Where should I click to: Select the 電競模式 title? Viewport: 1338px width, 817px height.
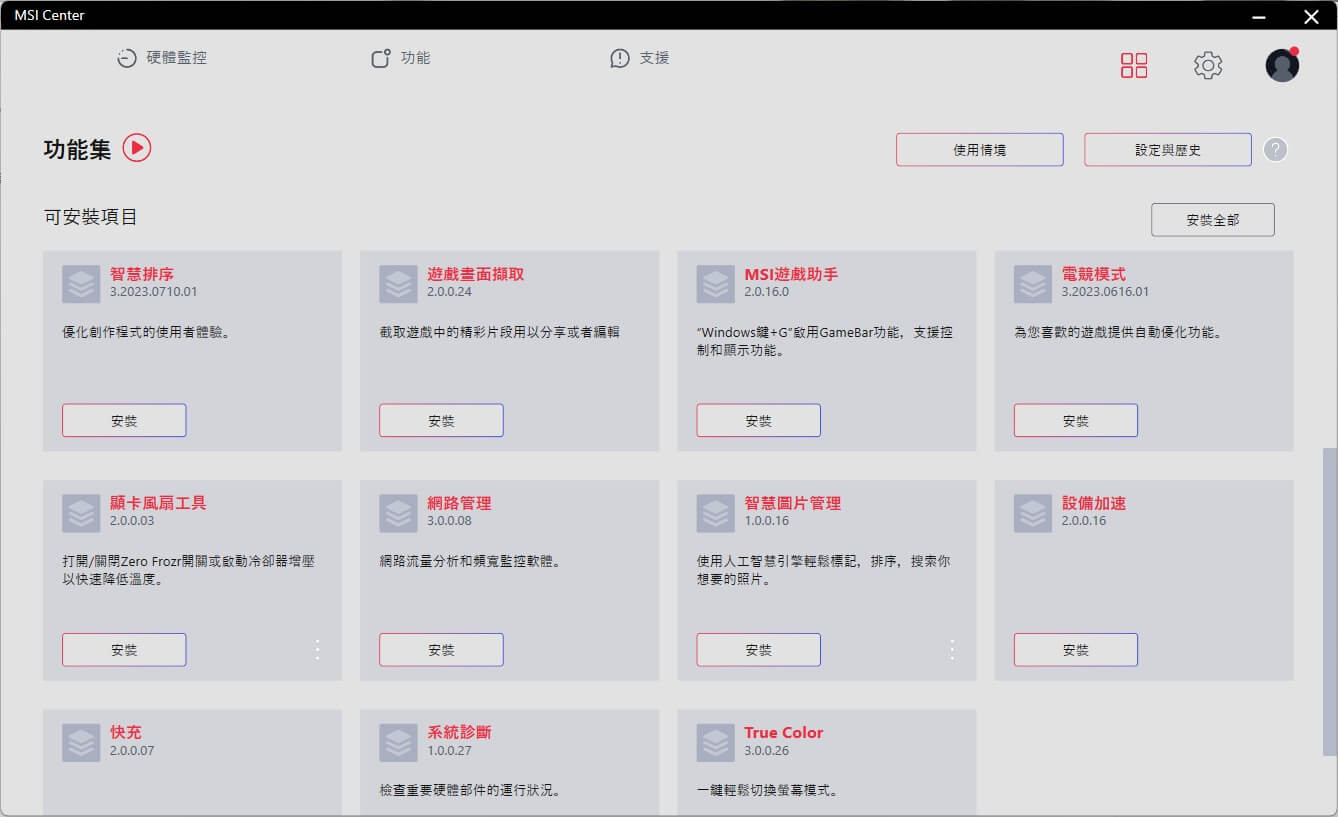1094,274
